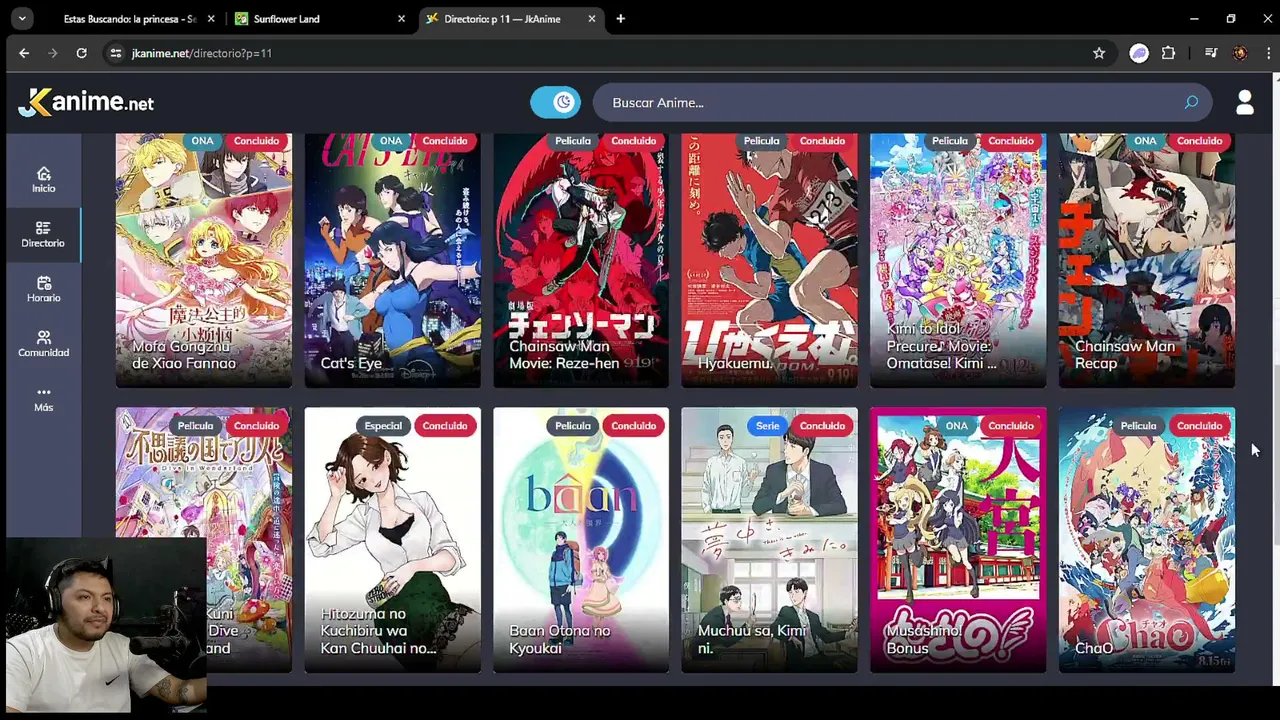Open the Chrome profile avatar
1280x720 pixels.
pyautogui.click(x=1240, y=53)
